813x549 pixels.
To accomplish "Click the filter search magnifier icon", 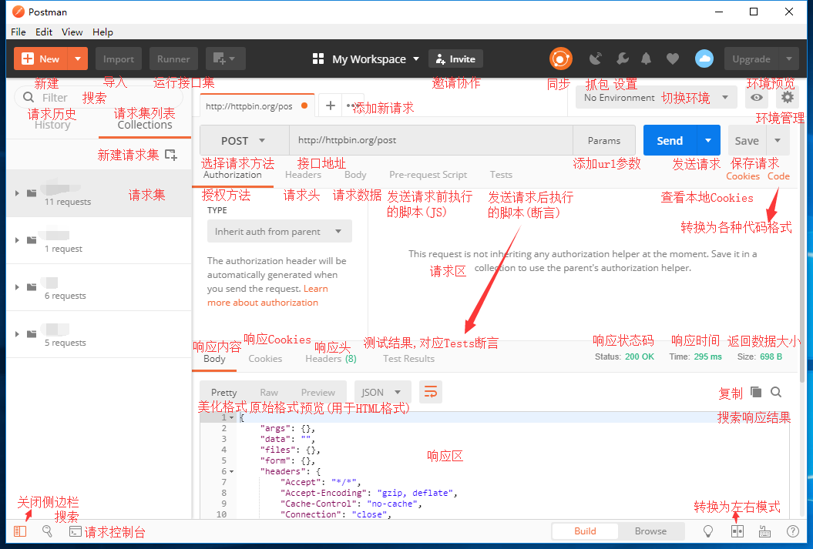I will (29, 97).
